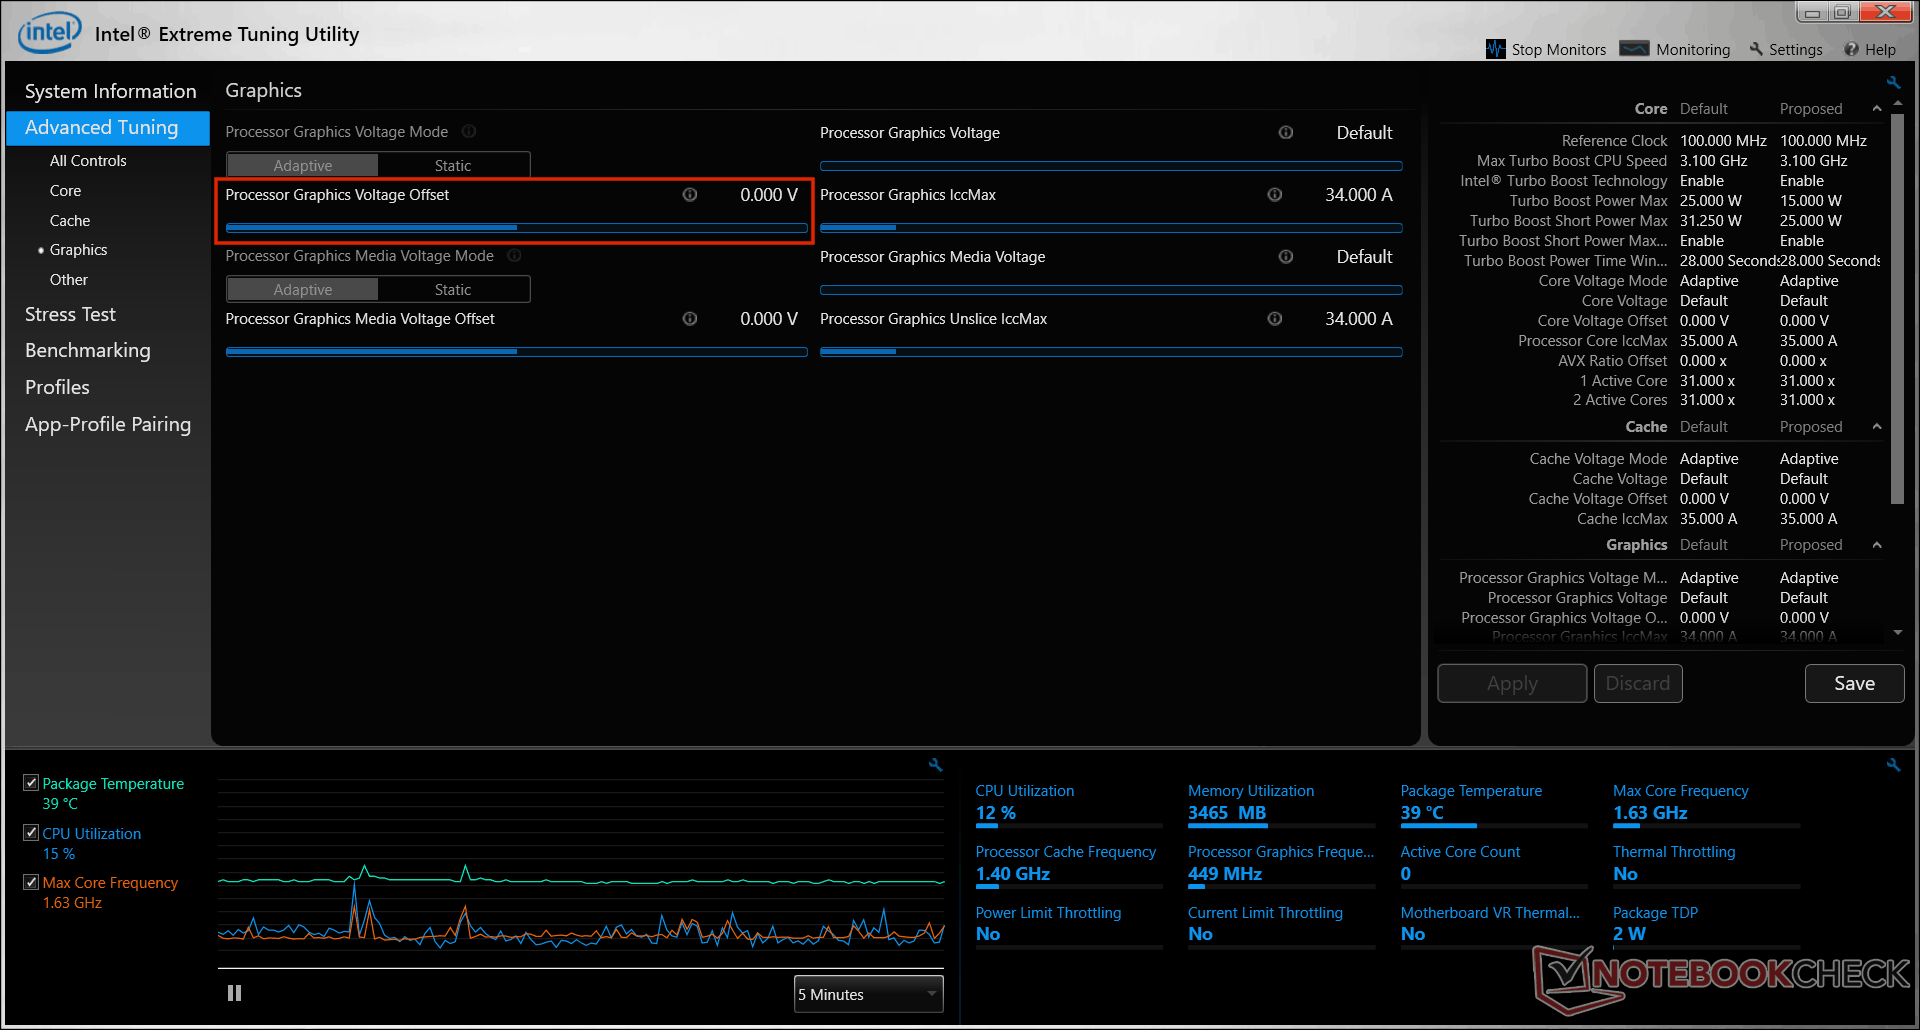Screen dimensions: 1920x1030
Task: Show info for Processor Graphics Media Voltage Mode
Action: (514, 255)
